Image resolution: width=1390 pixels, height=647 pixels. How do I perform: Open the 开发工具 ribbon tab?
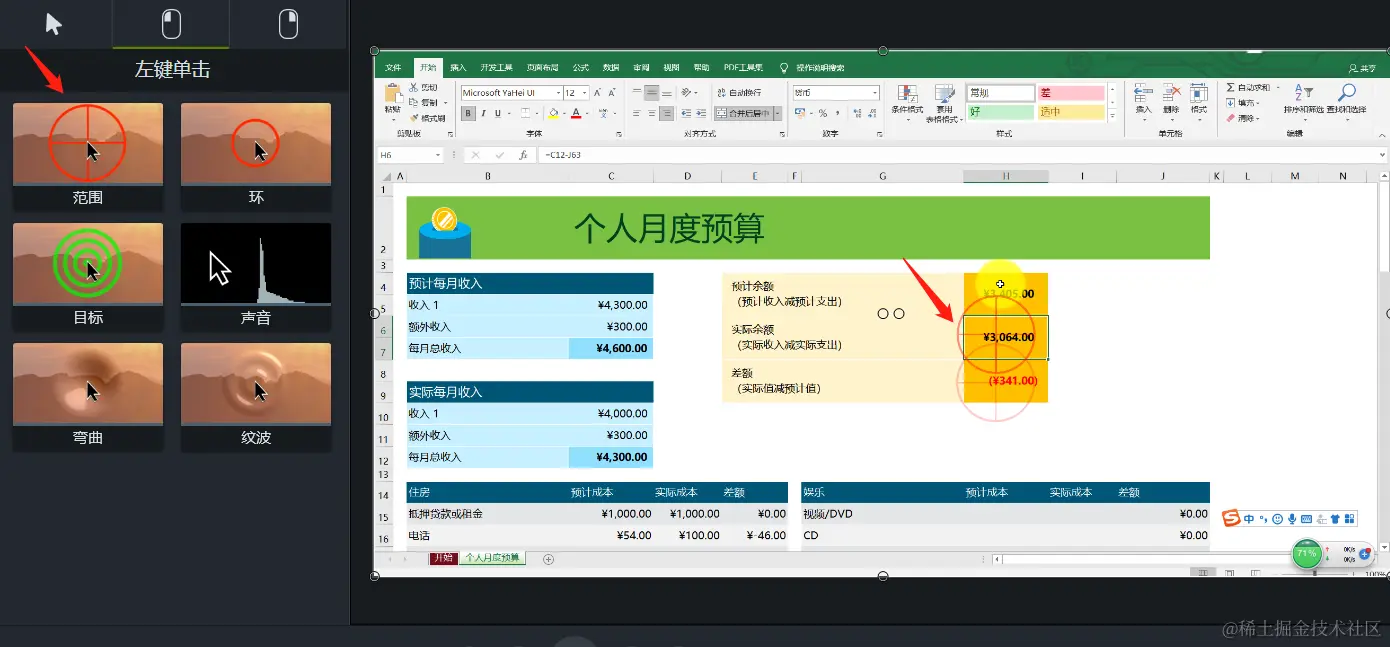[x=496, y=68]
